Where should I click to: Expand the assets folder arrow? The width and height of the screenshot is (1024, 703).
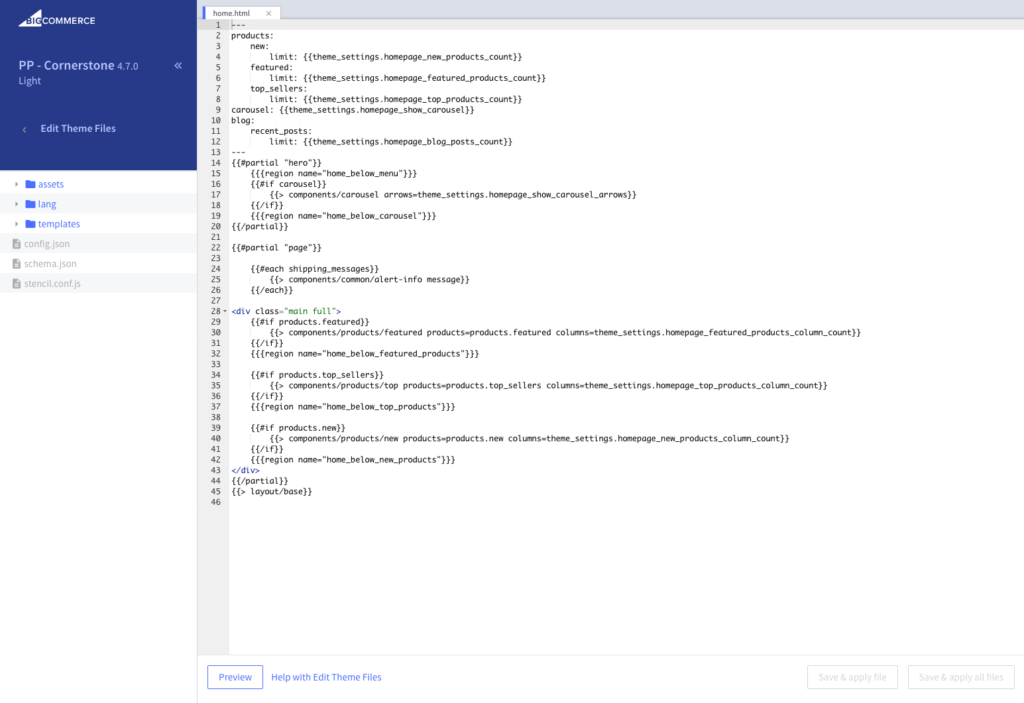click(x=16, y=184)
